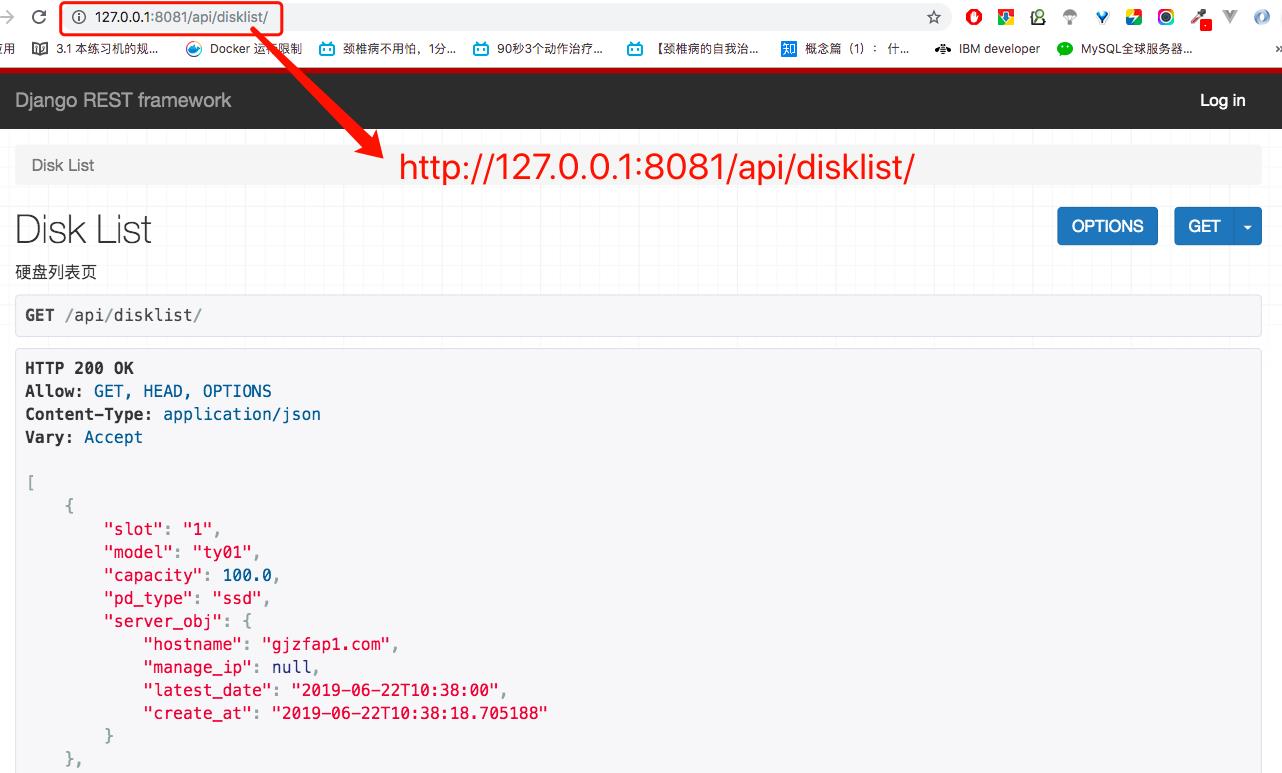The height and width of the screenshot is (773, 1282).
Task: Open the 'Docker 运行限制' bookmark
Action: coord(244,48)
